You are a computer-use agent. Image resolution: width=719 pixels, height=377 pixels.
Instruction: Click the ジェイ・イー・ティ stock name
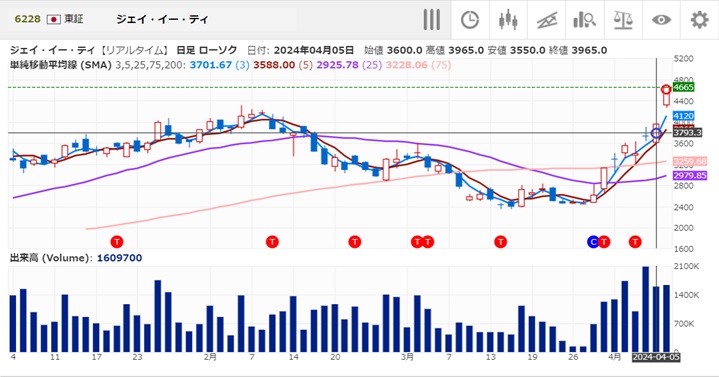tap(161, 19)
